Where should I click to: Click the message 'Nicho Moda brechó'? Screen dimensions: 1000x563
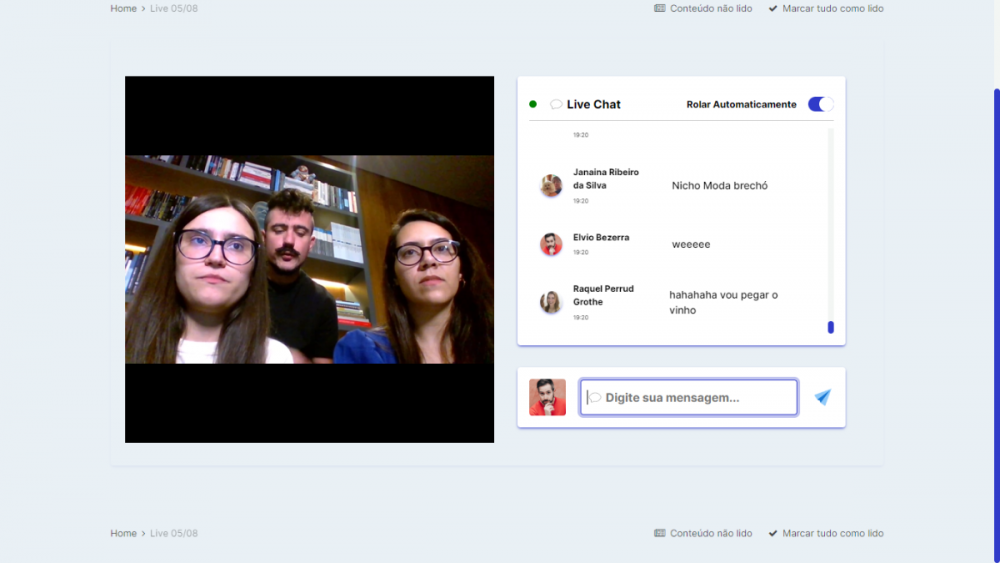719,185
